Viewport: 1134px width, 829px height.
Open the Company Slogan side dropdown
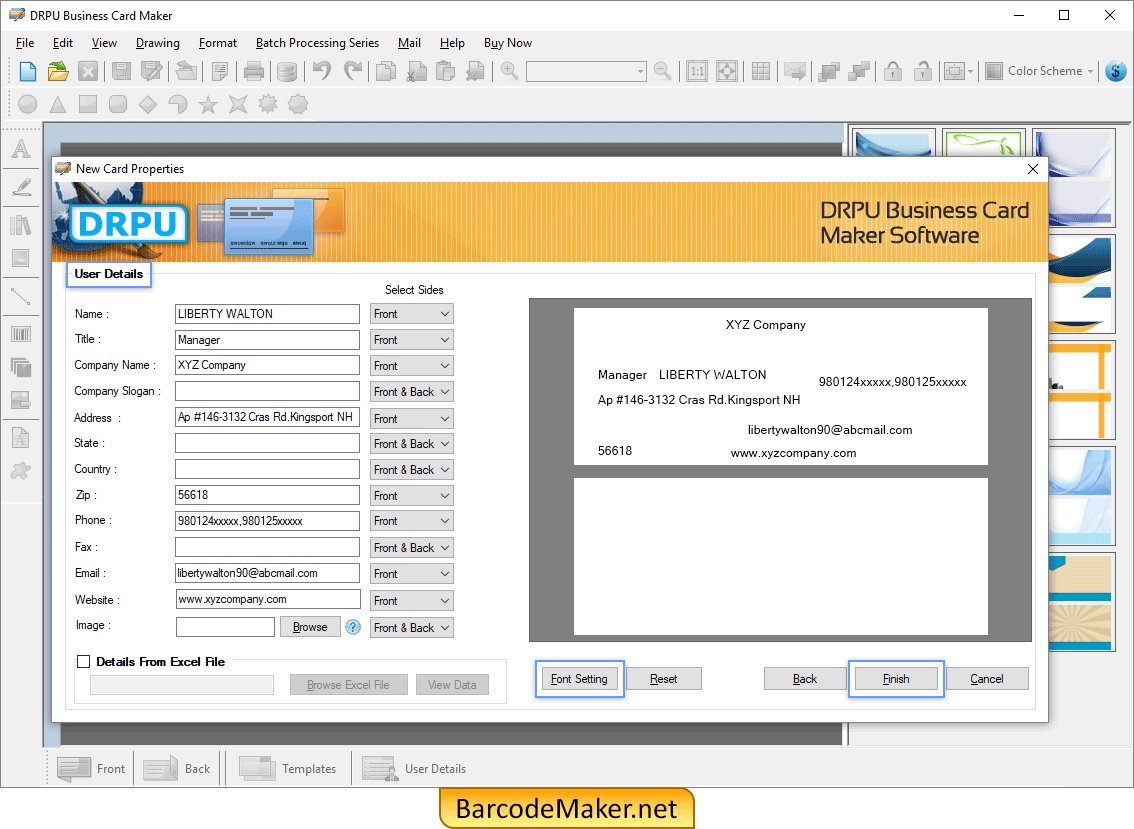click(412, 392)
